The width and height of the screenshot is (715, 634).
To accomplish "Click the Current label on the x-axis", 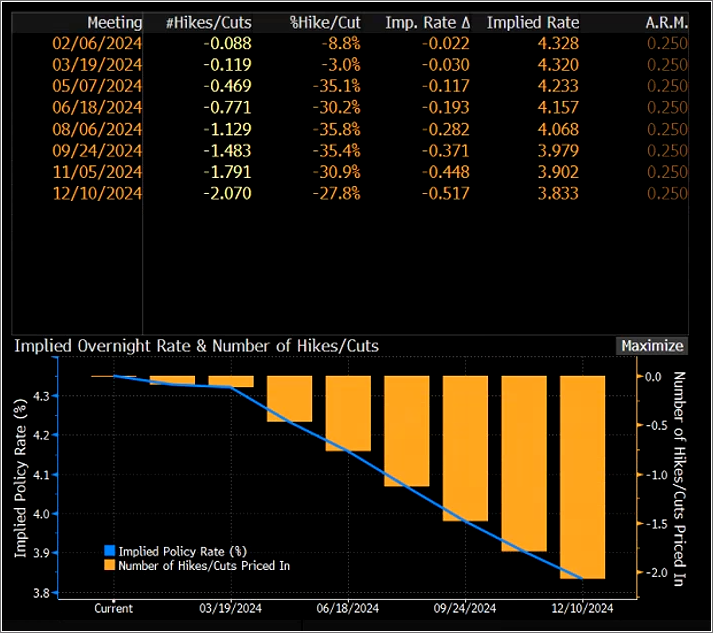I will pyautogui.click(x=114, y=608).
